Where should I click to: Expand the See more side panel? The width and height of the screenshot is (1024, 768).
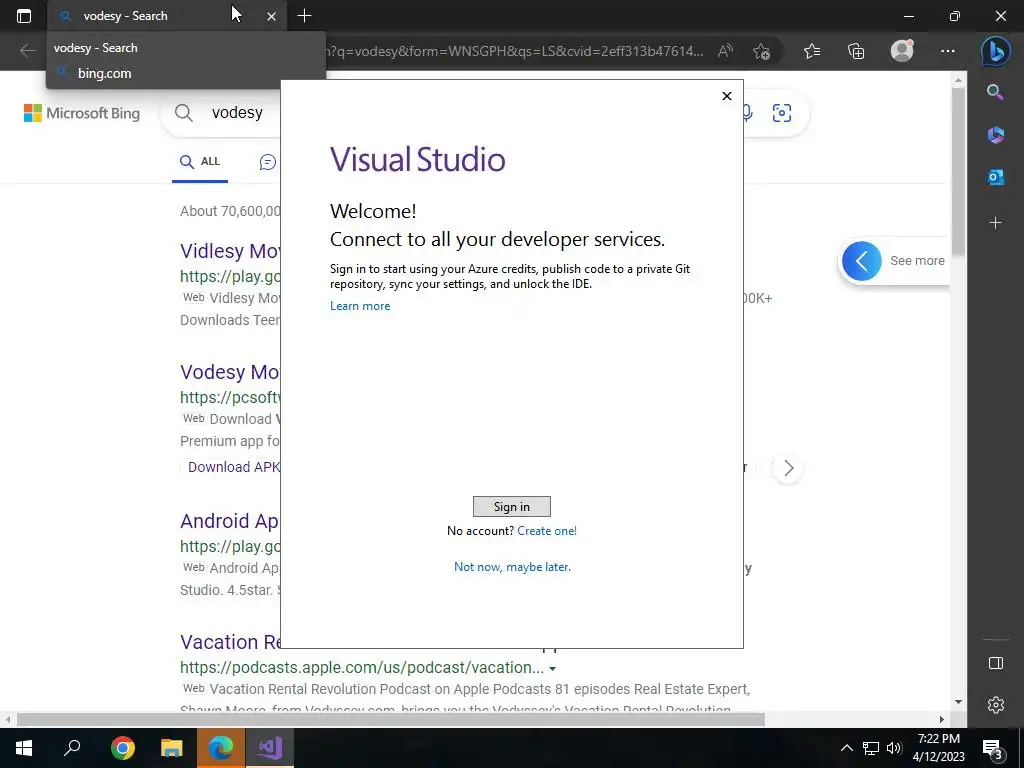894,261
